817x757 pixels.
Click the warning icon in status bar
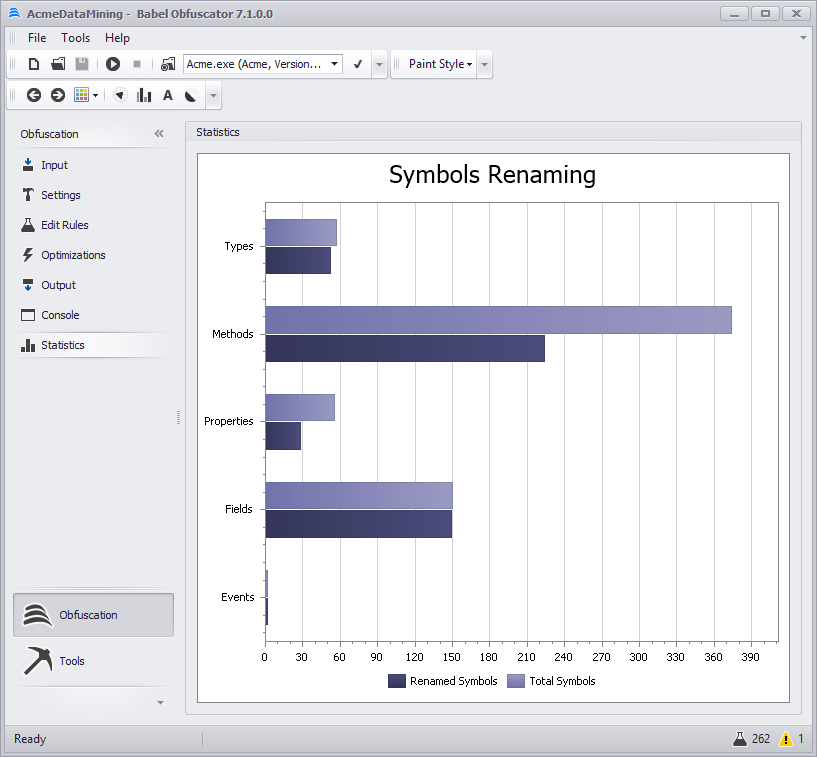[786, 739]
